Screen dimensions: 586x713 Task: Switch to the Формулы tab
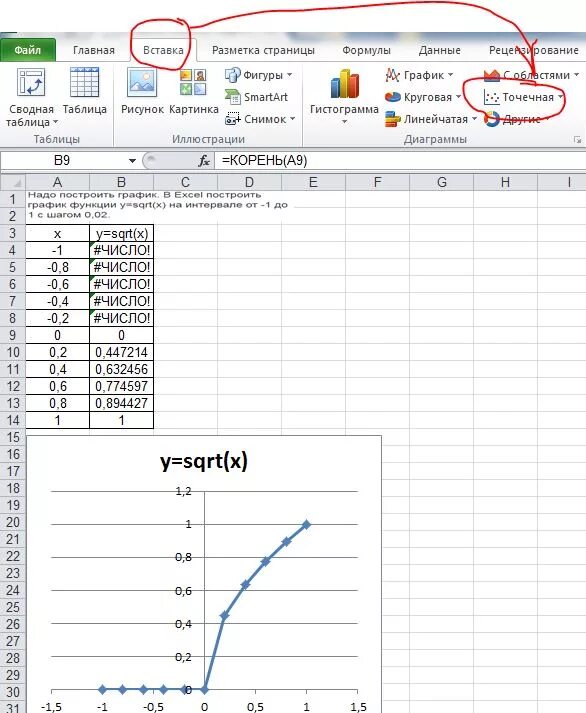point(366,50)
